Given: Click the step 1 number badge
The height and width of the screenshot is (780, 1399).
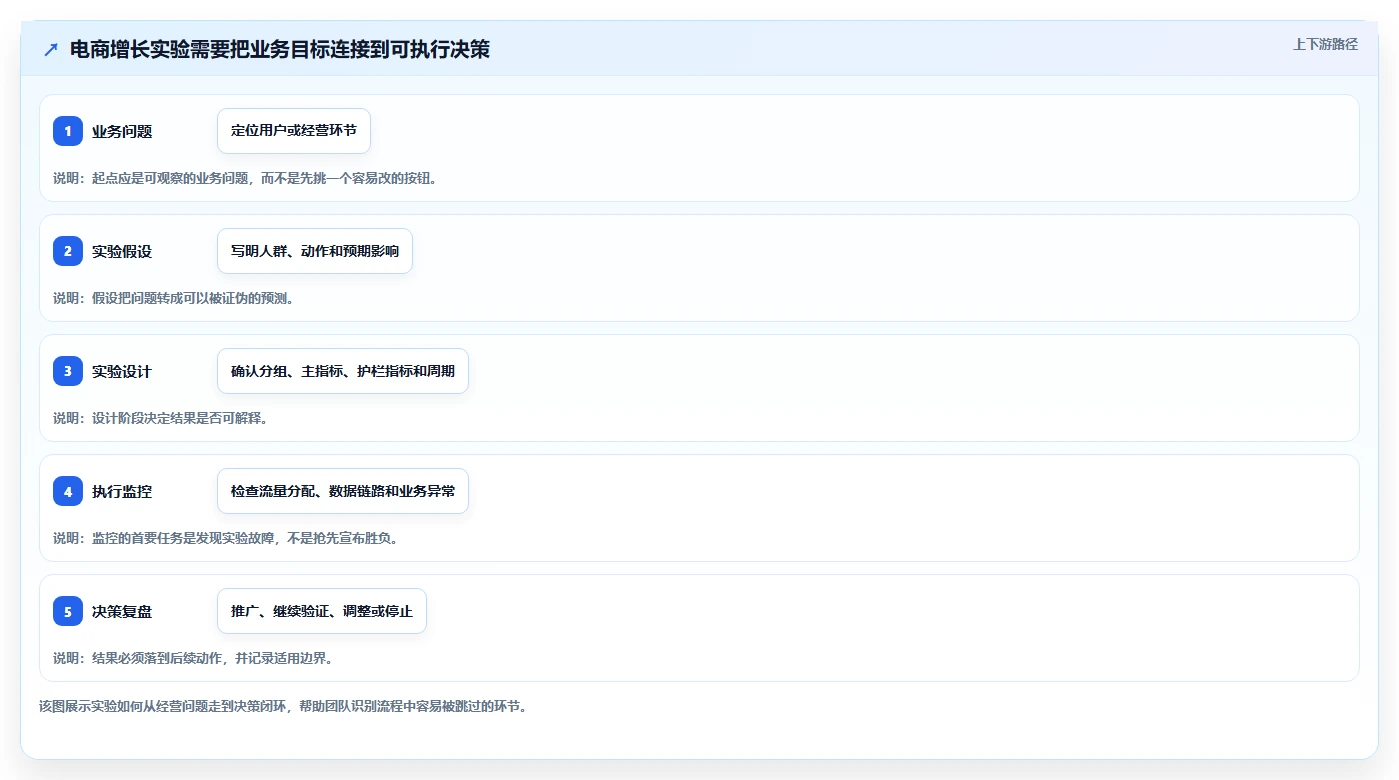Looking at the screenshot, I should [68, 131].
